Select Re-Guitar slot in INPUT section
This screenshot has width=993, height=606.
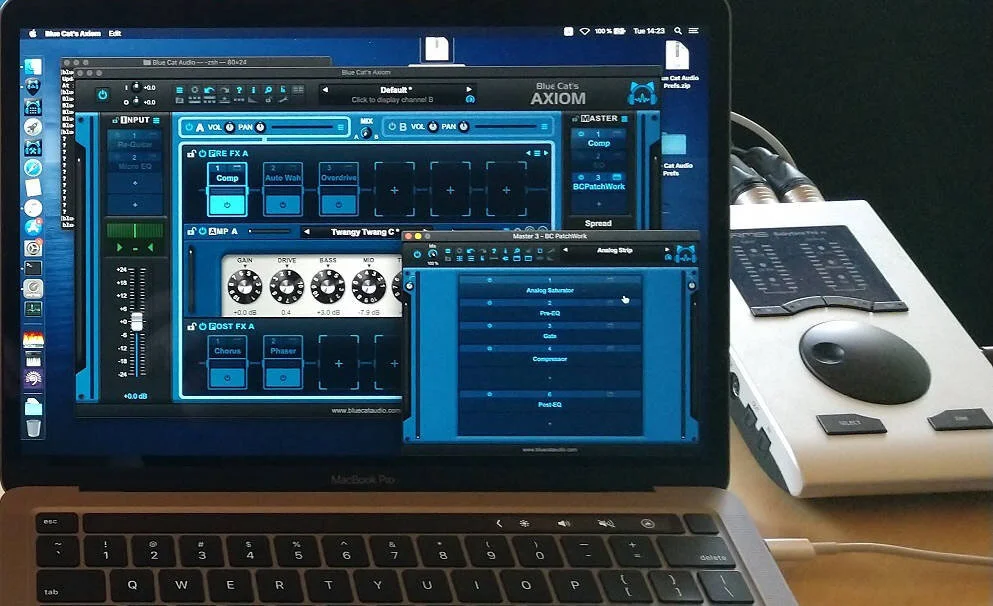point(134,141)
